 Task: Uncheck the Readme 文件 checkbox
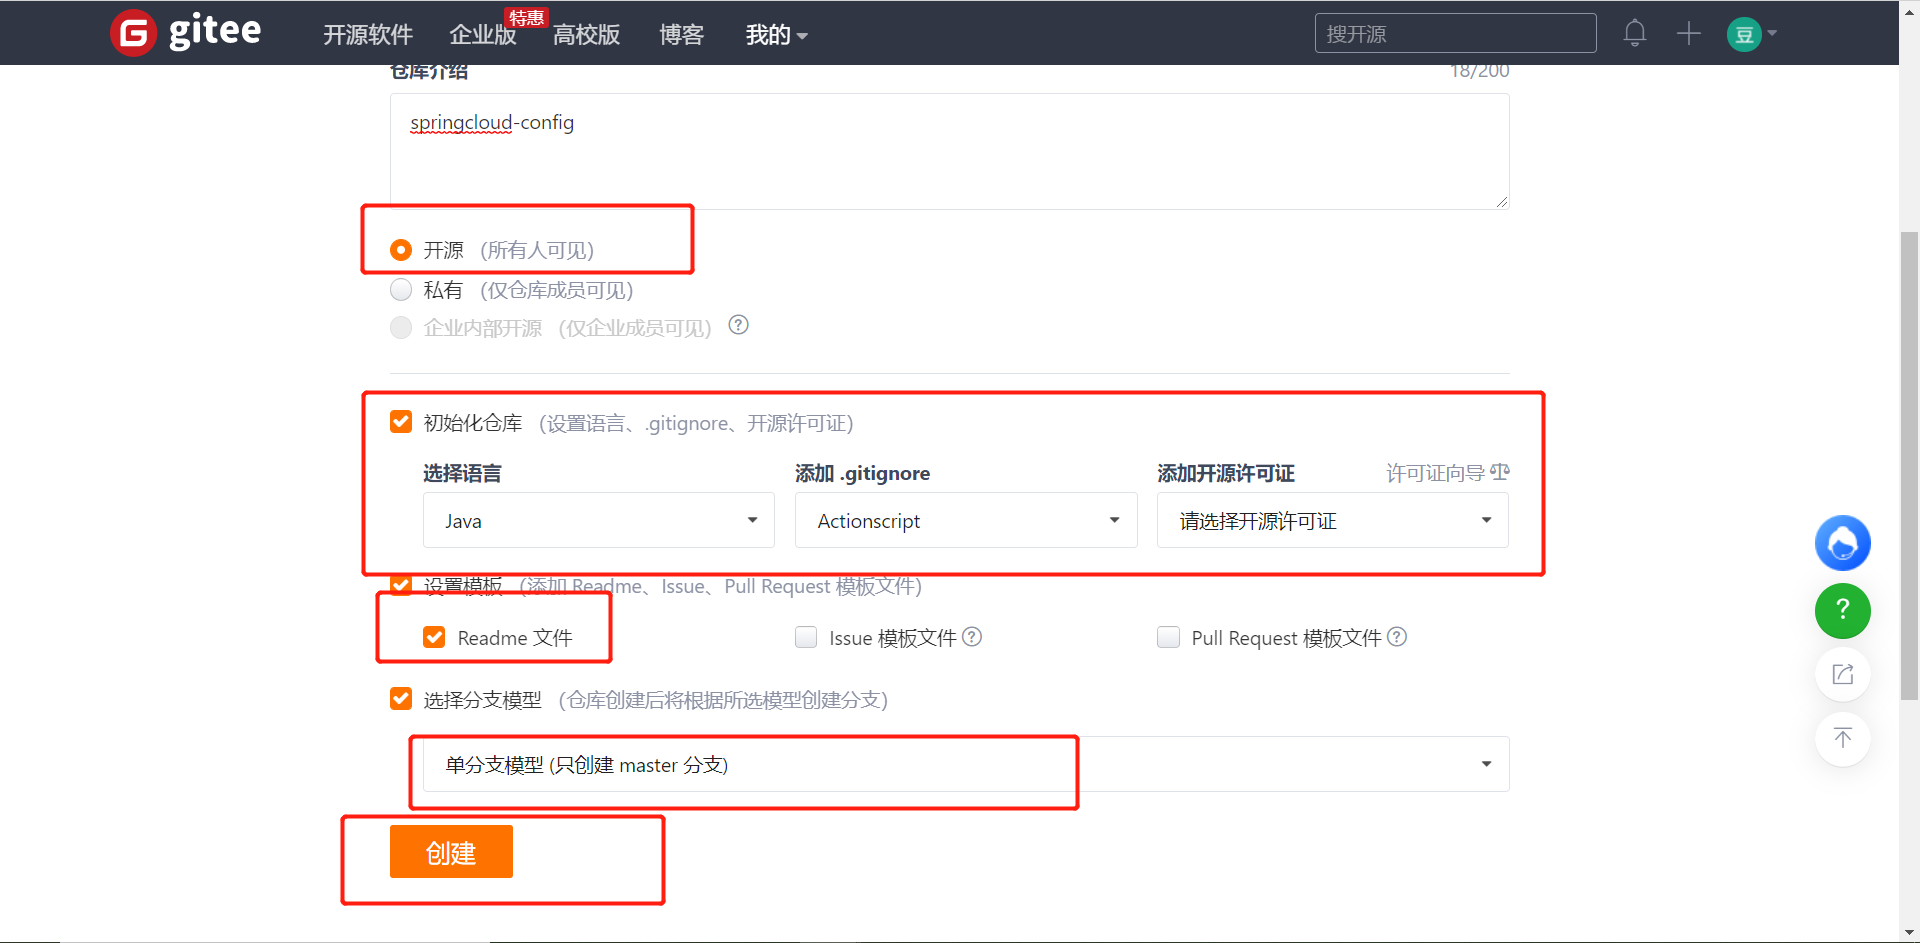(434, 637)
